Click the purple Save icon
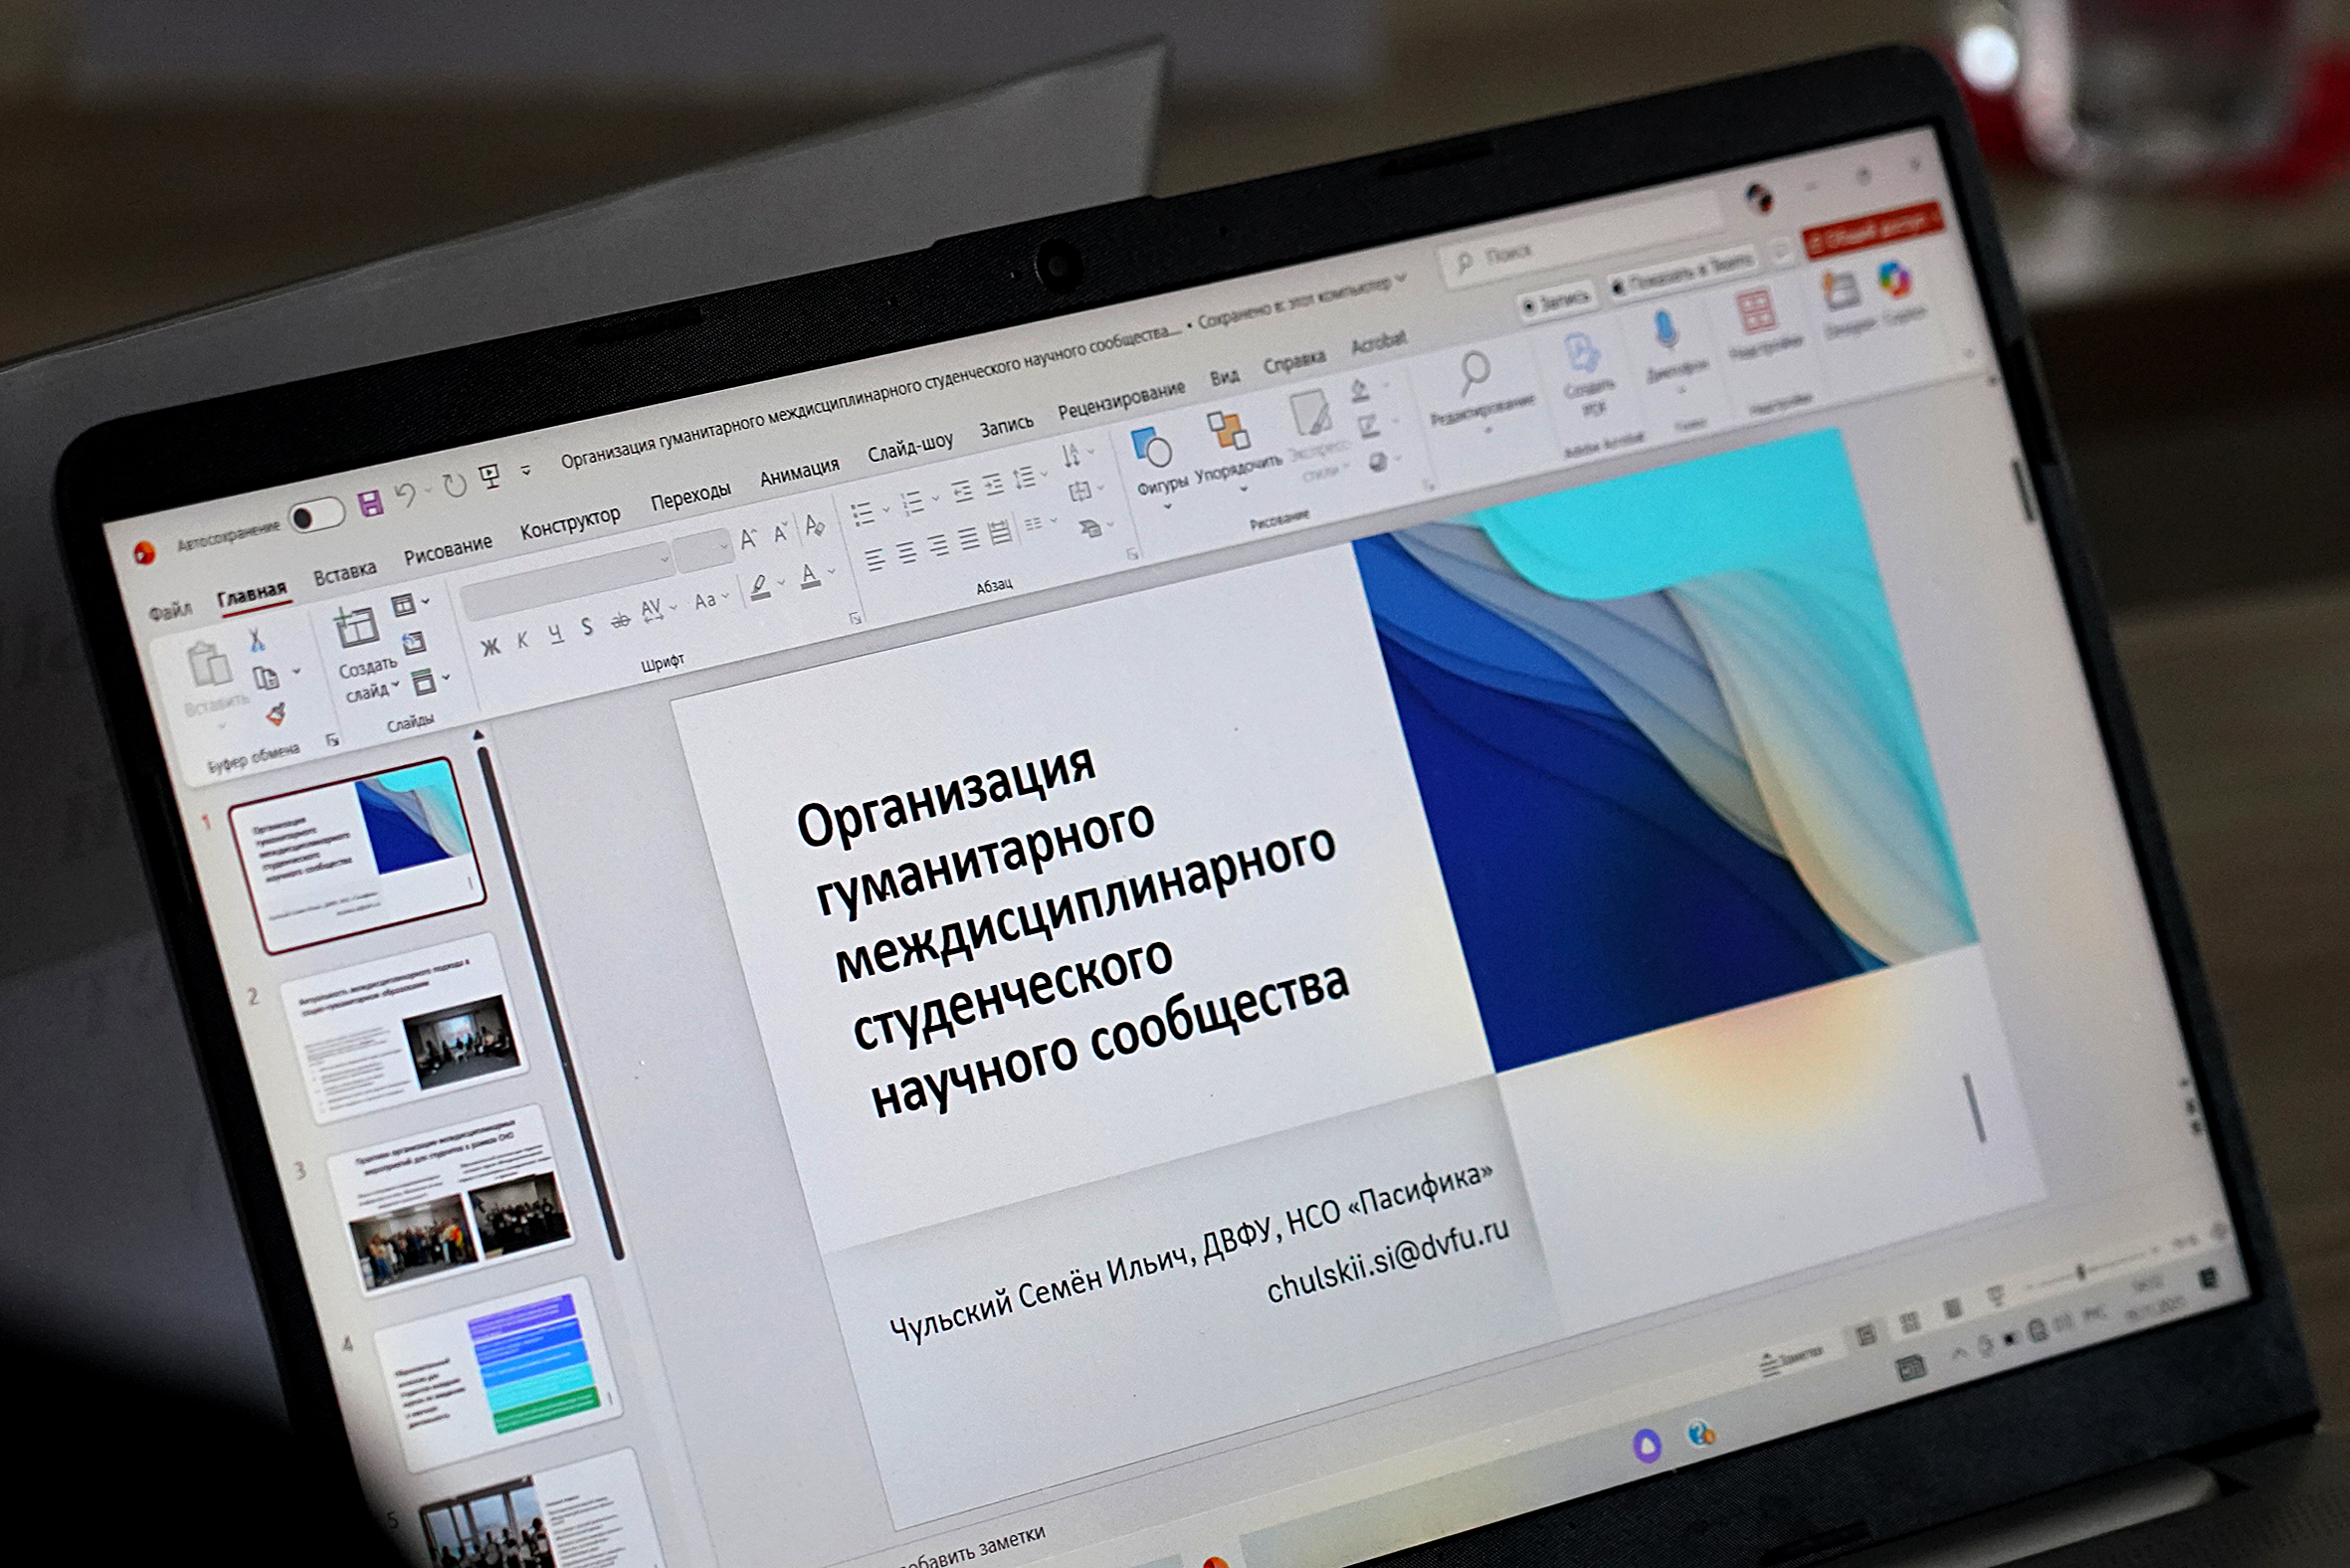Image resolution: width=2350 pixels, height=1568 pixels. (x=371, y=503)
